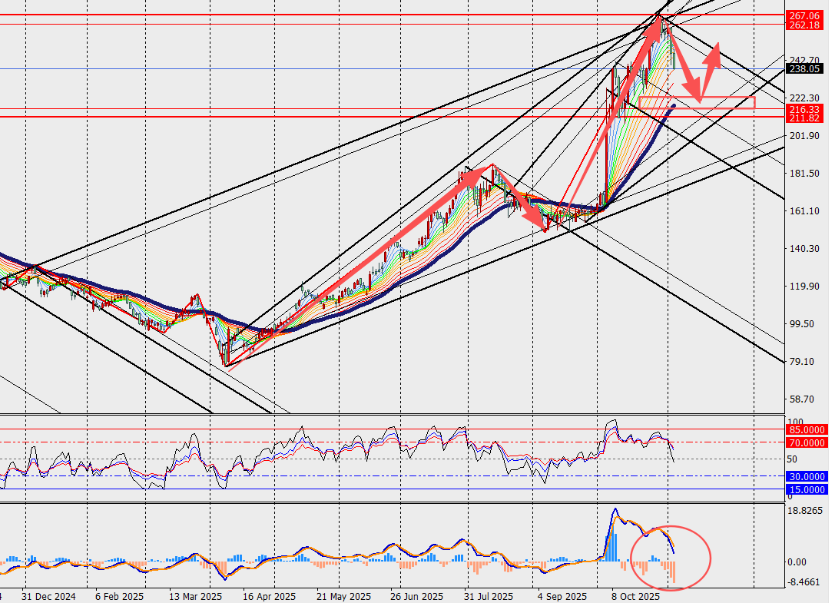Click the 85.0000 overbought level label
This screenshot has width=831, height=603.
point(806,431)
